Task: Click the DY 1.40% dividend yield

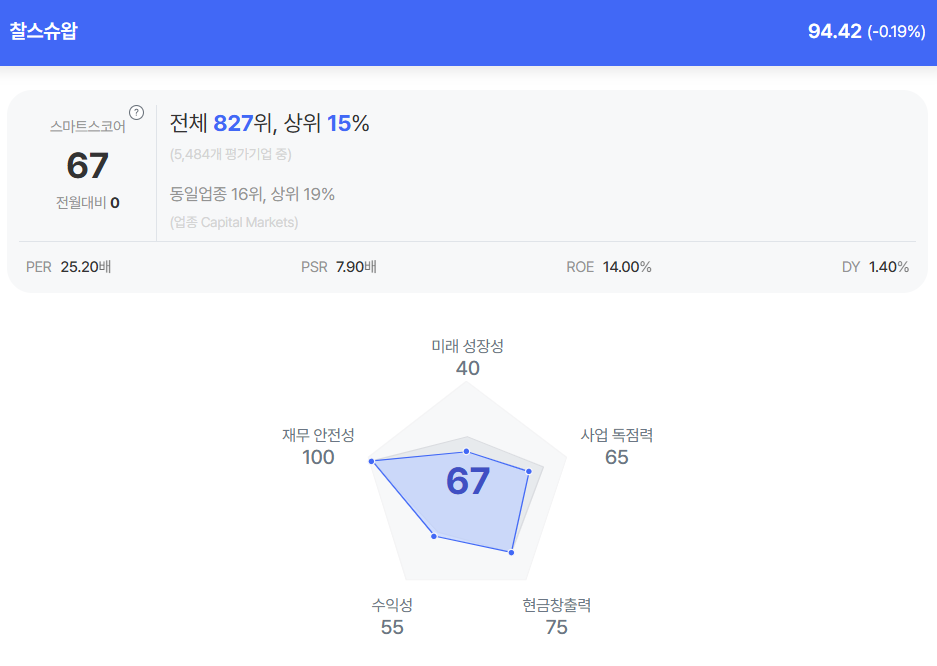Action: coord(875,267)
